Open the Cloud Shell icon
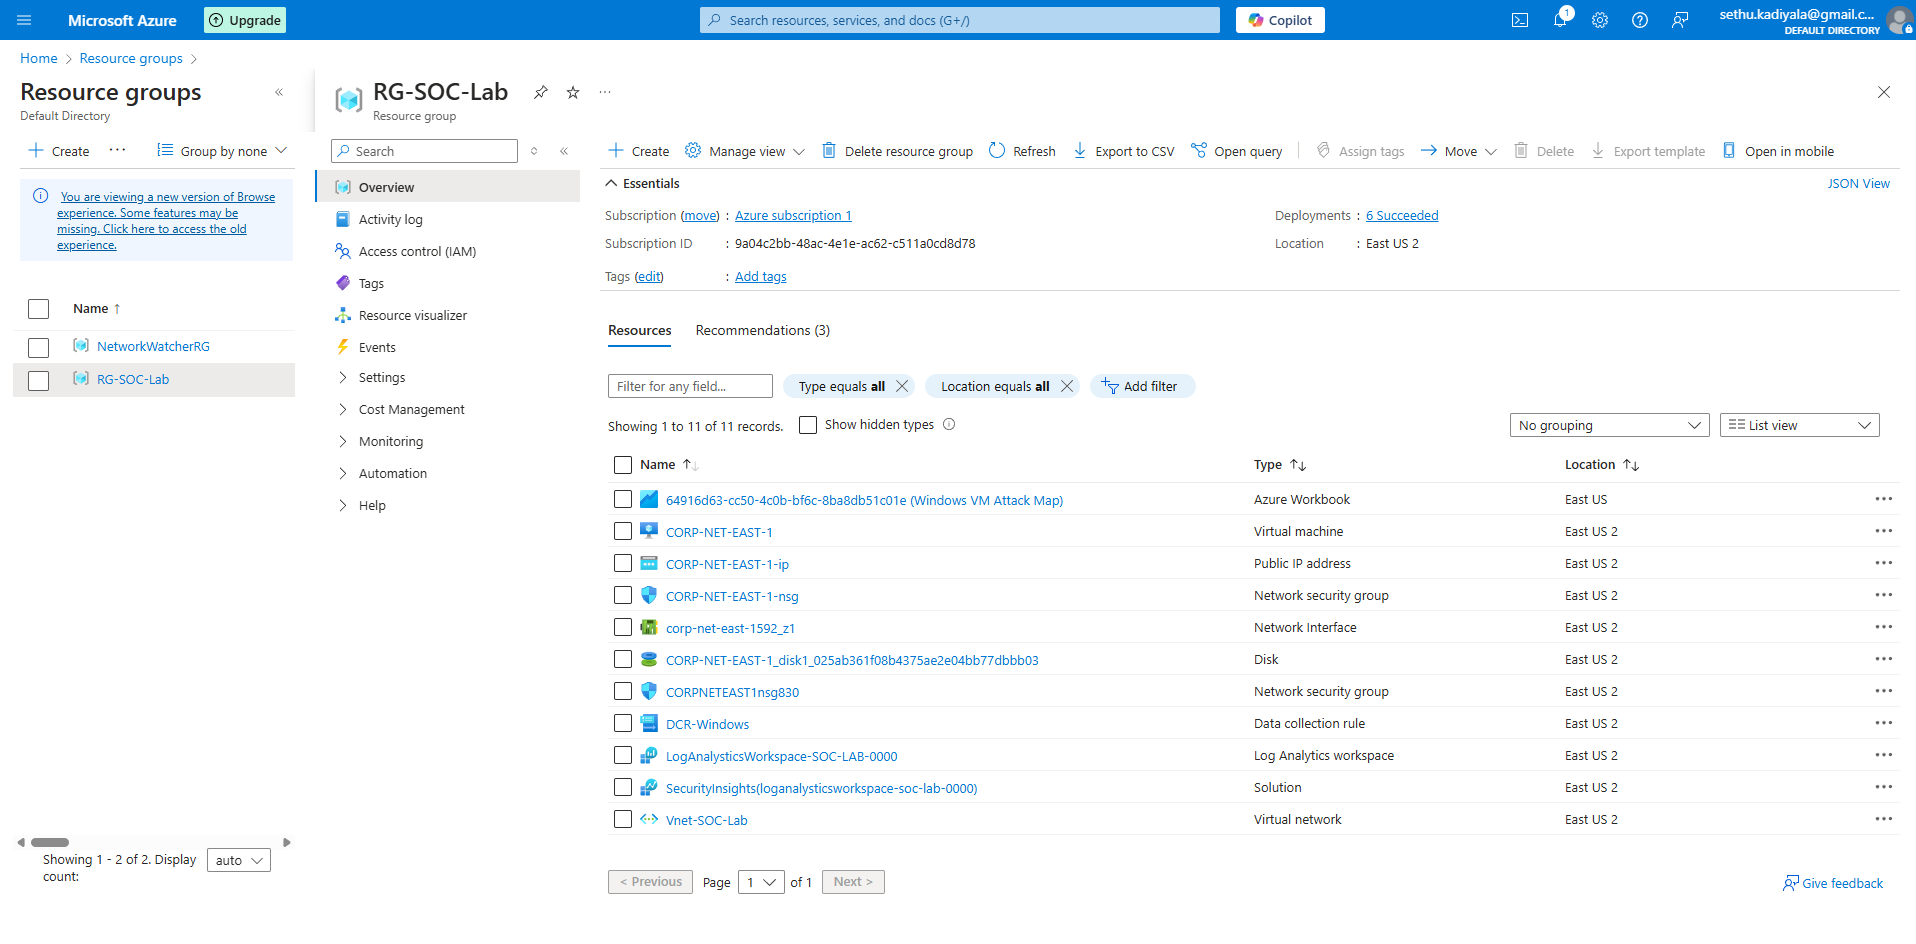This screenshot has height=944, width=1916. [x=1520, y=20]
